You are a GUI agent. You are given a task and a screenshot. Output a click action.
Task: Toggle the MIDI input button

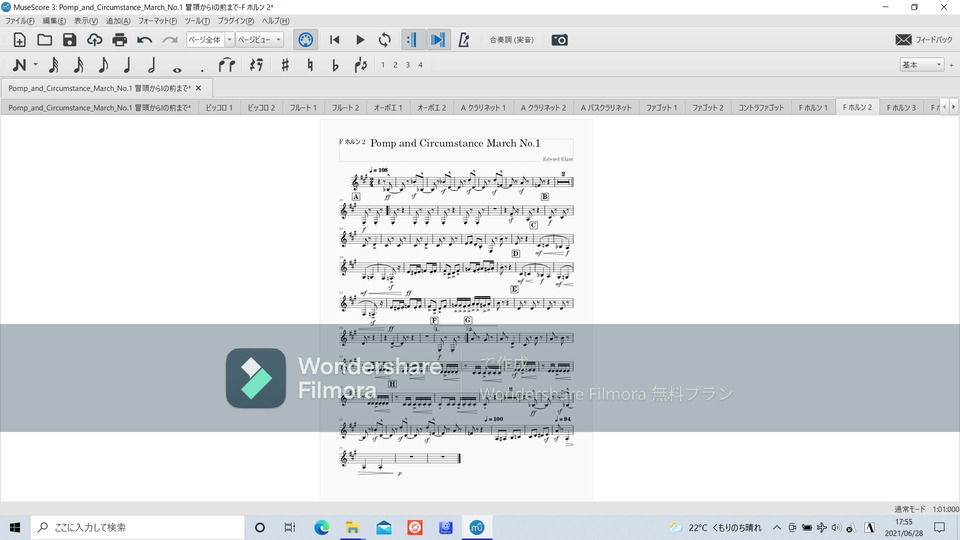coord(306,40)
